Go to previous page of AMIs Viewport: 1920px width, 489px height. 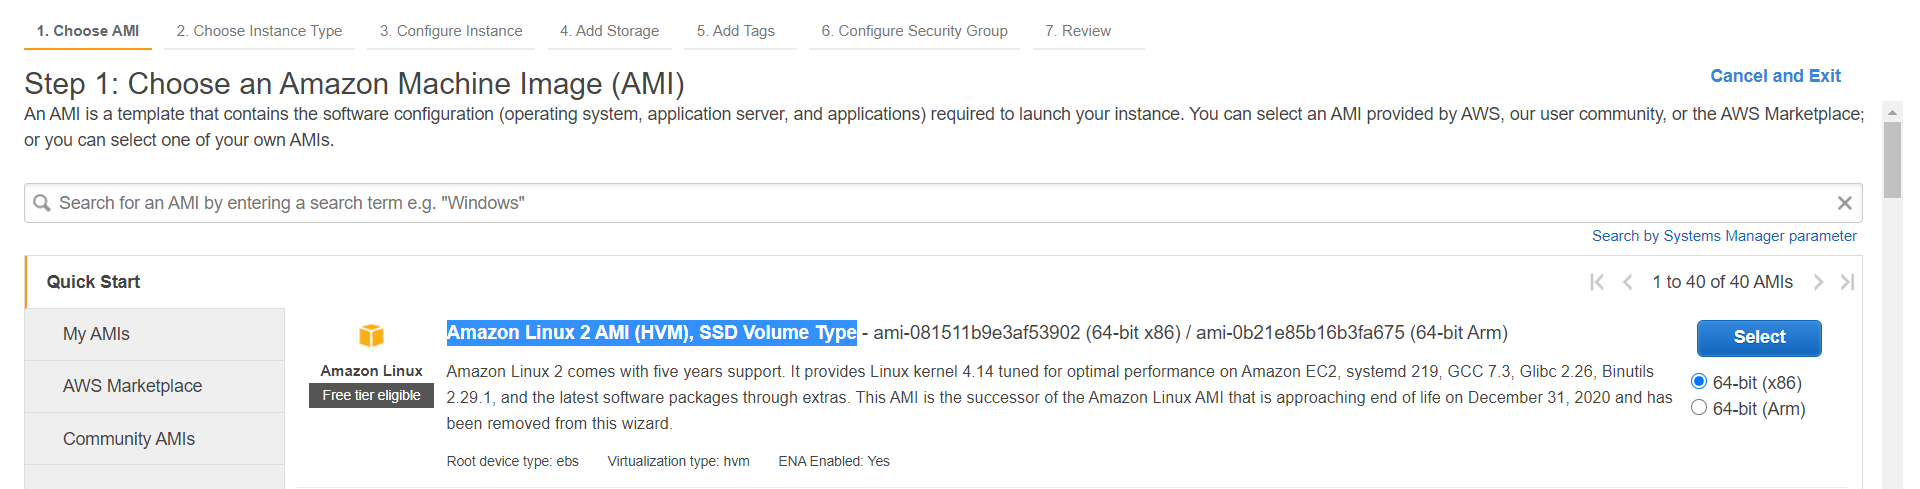(1627, 282)
